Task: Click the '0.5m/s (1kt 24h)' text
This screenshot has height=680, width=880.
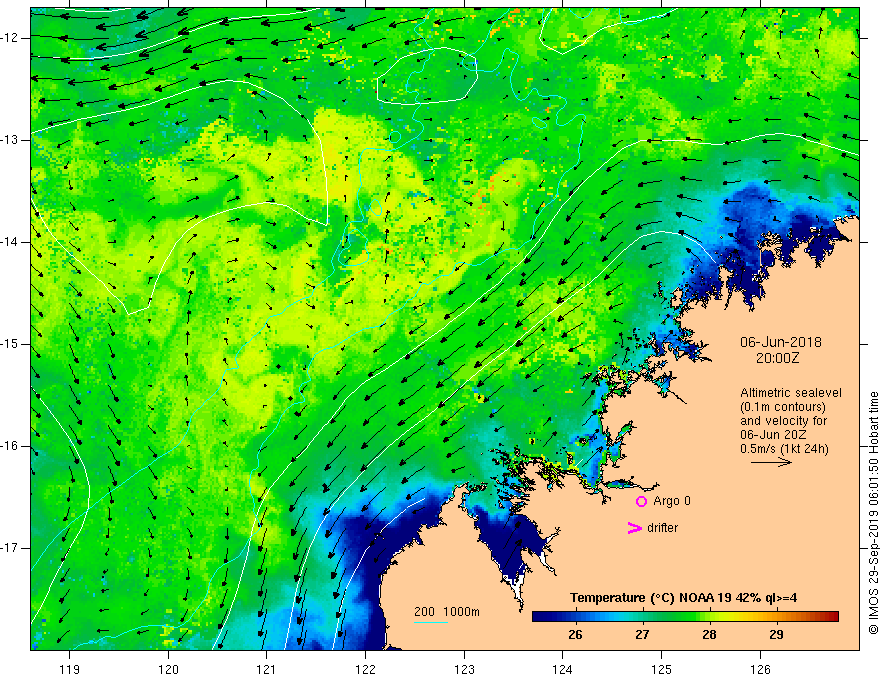Action: pos(784,449)
